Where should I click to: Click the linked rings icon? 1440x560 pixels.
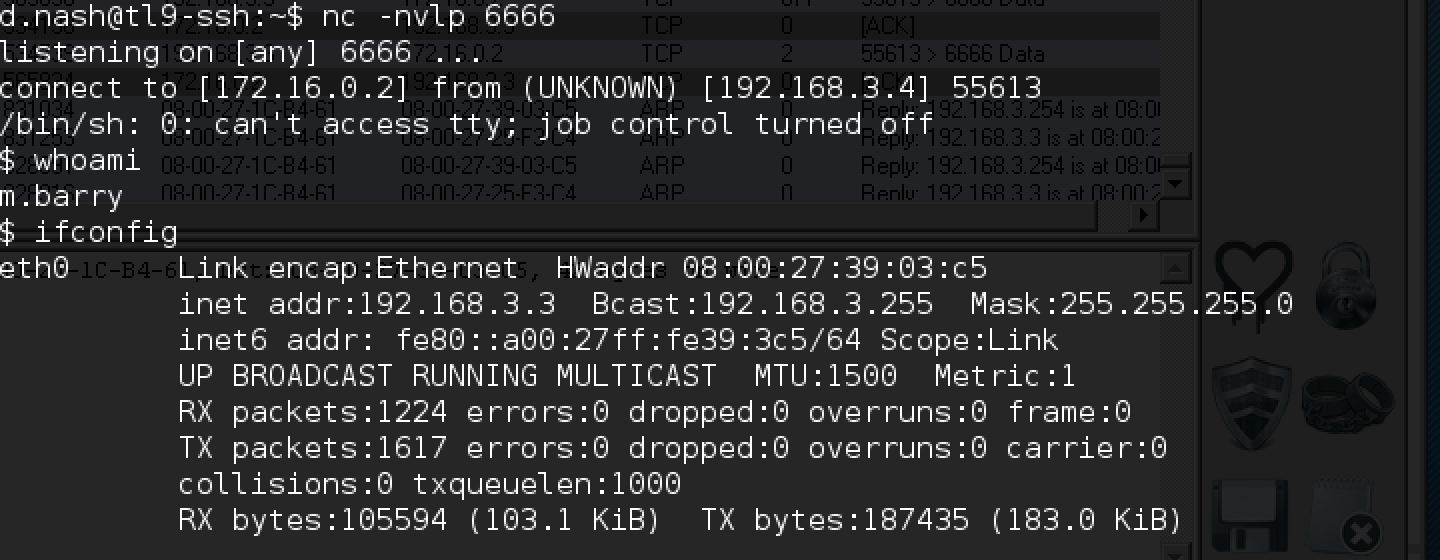1347,403
